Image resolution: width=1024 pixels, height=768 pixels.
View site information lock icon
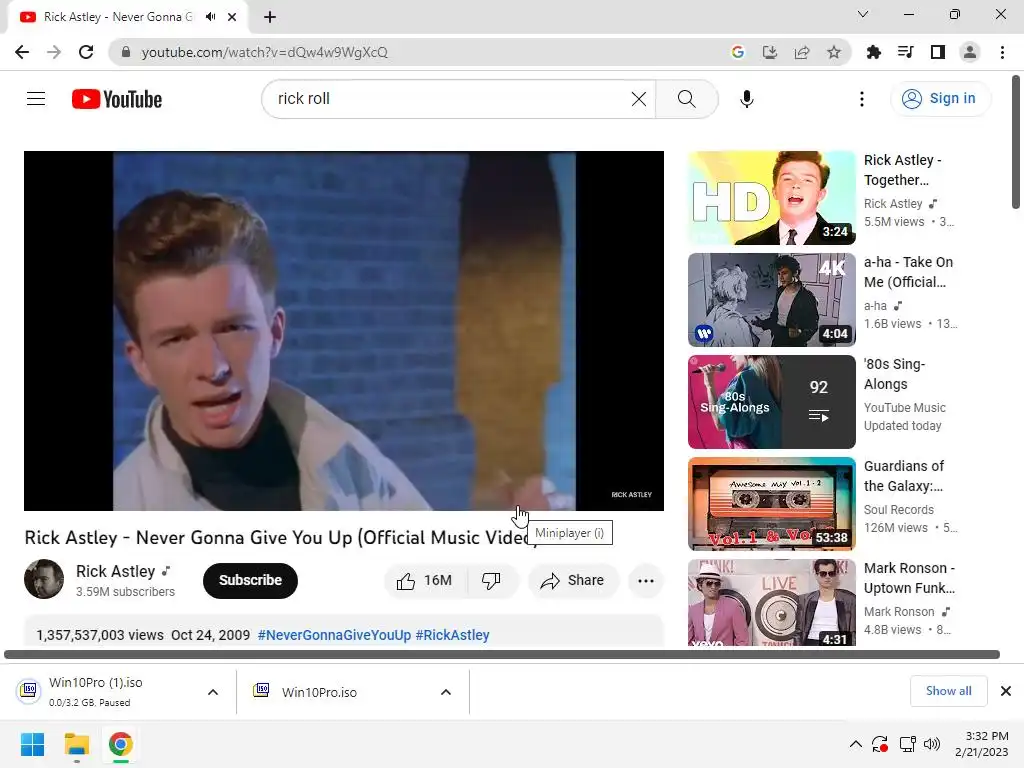[126, 52]
